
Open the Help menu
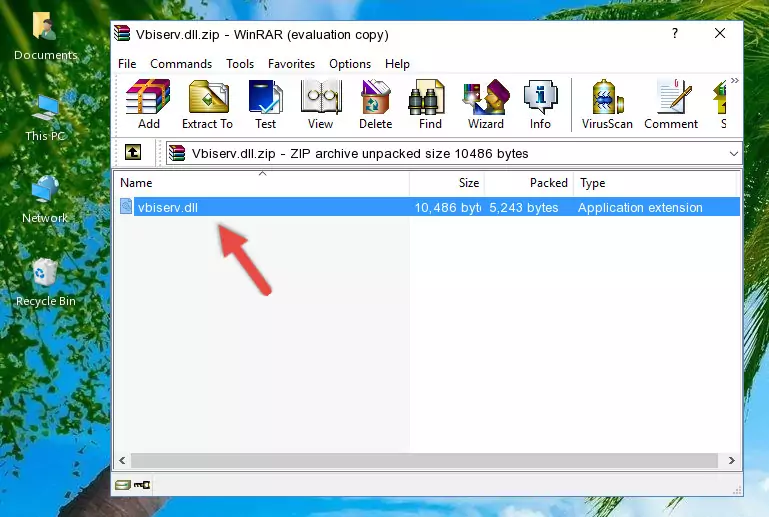(x=397, y=64)
